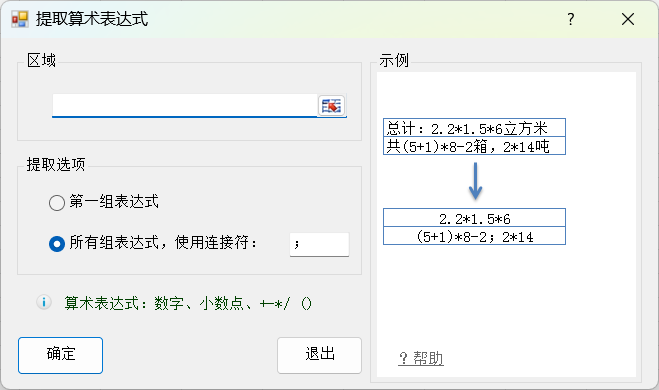
Task: Click the blue info icon before the hint text
Action: click(x=44, y=302)
